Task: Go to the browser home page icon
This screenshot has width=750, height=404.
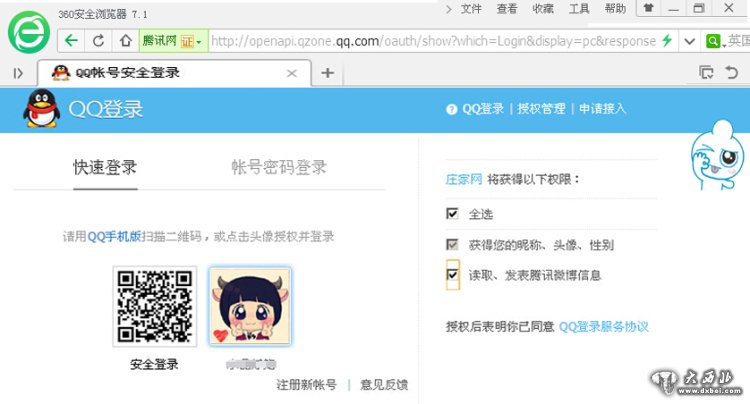Action: (x=125, y=41)
